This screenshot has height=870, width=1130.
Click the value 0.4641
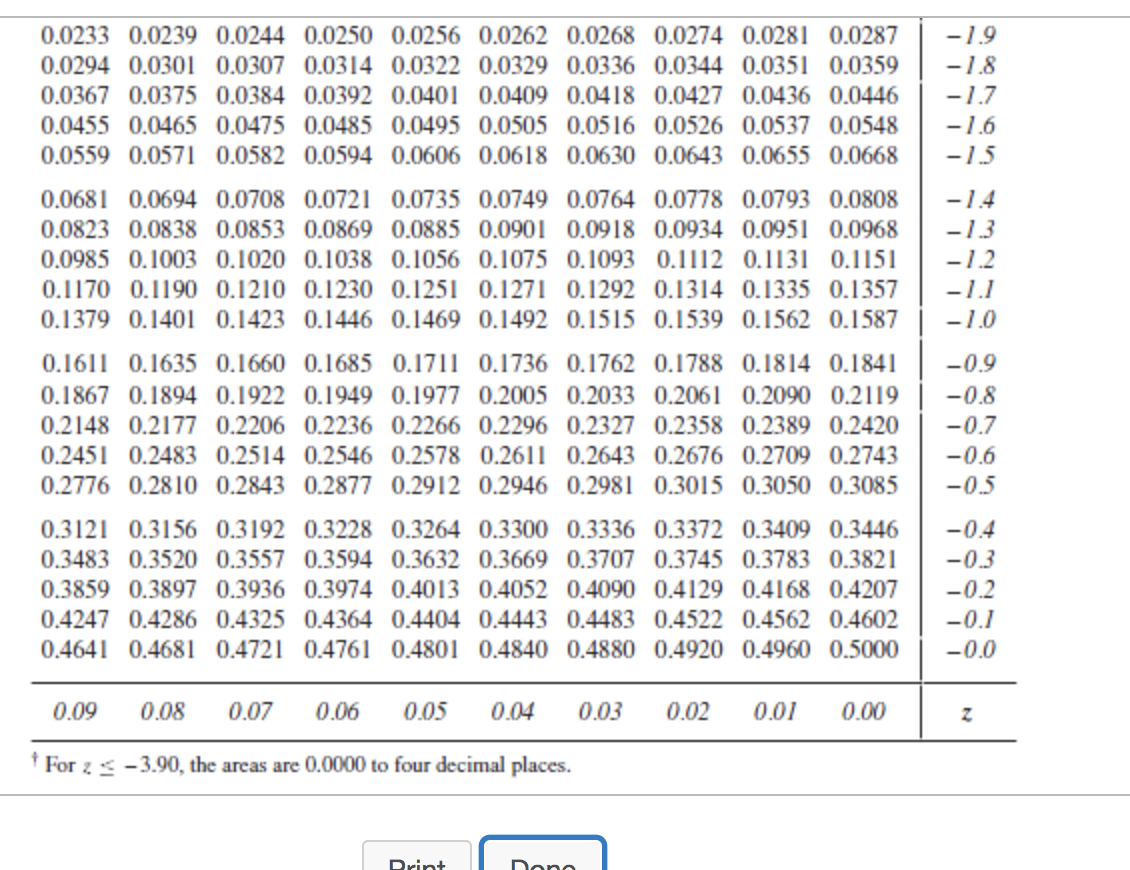coord(73,648)
